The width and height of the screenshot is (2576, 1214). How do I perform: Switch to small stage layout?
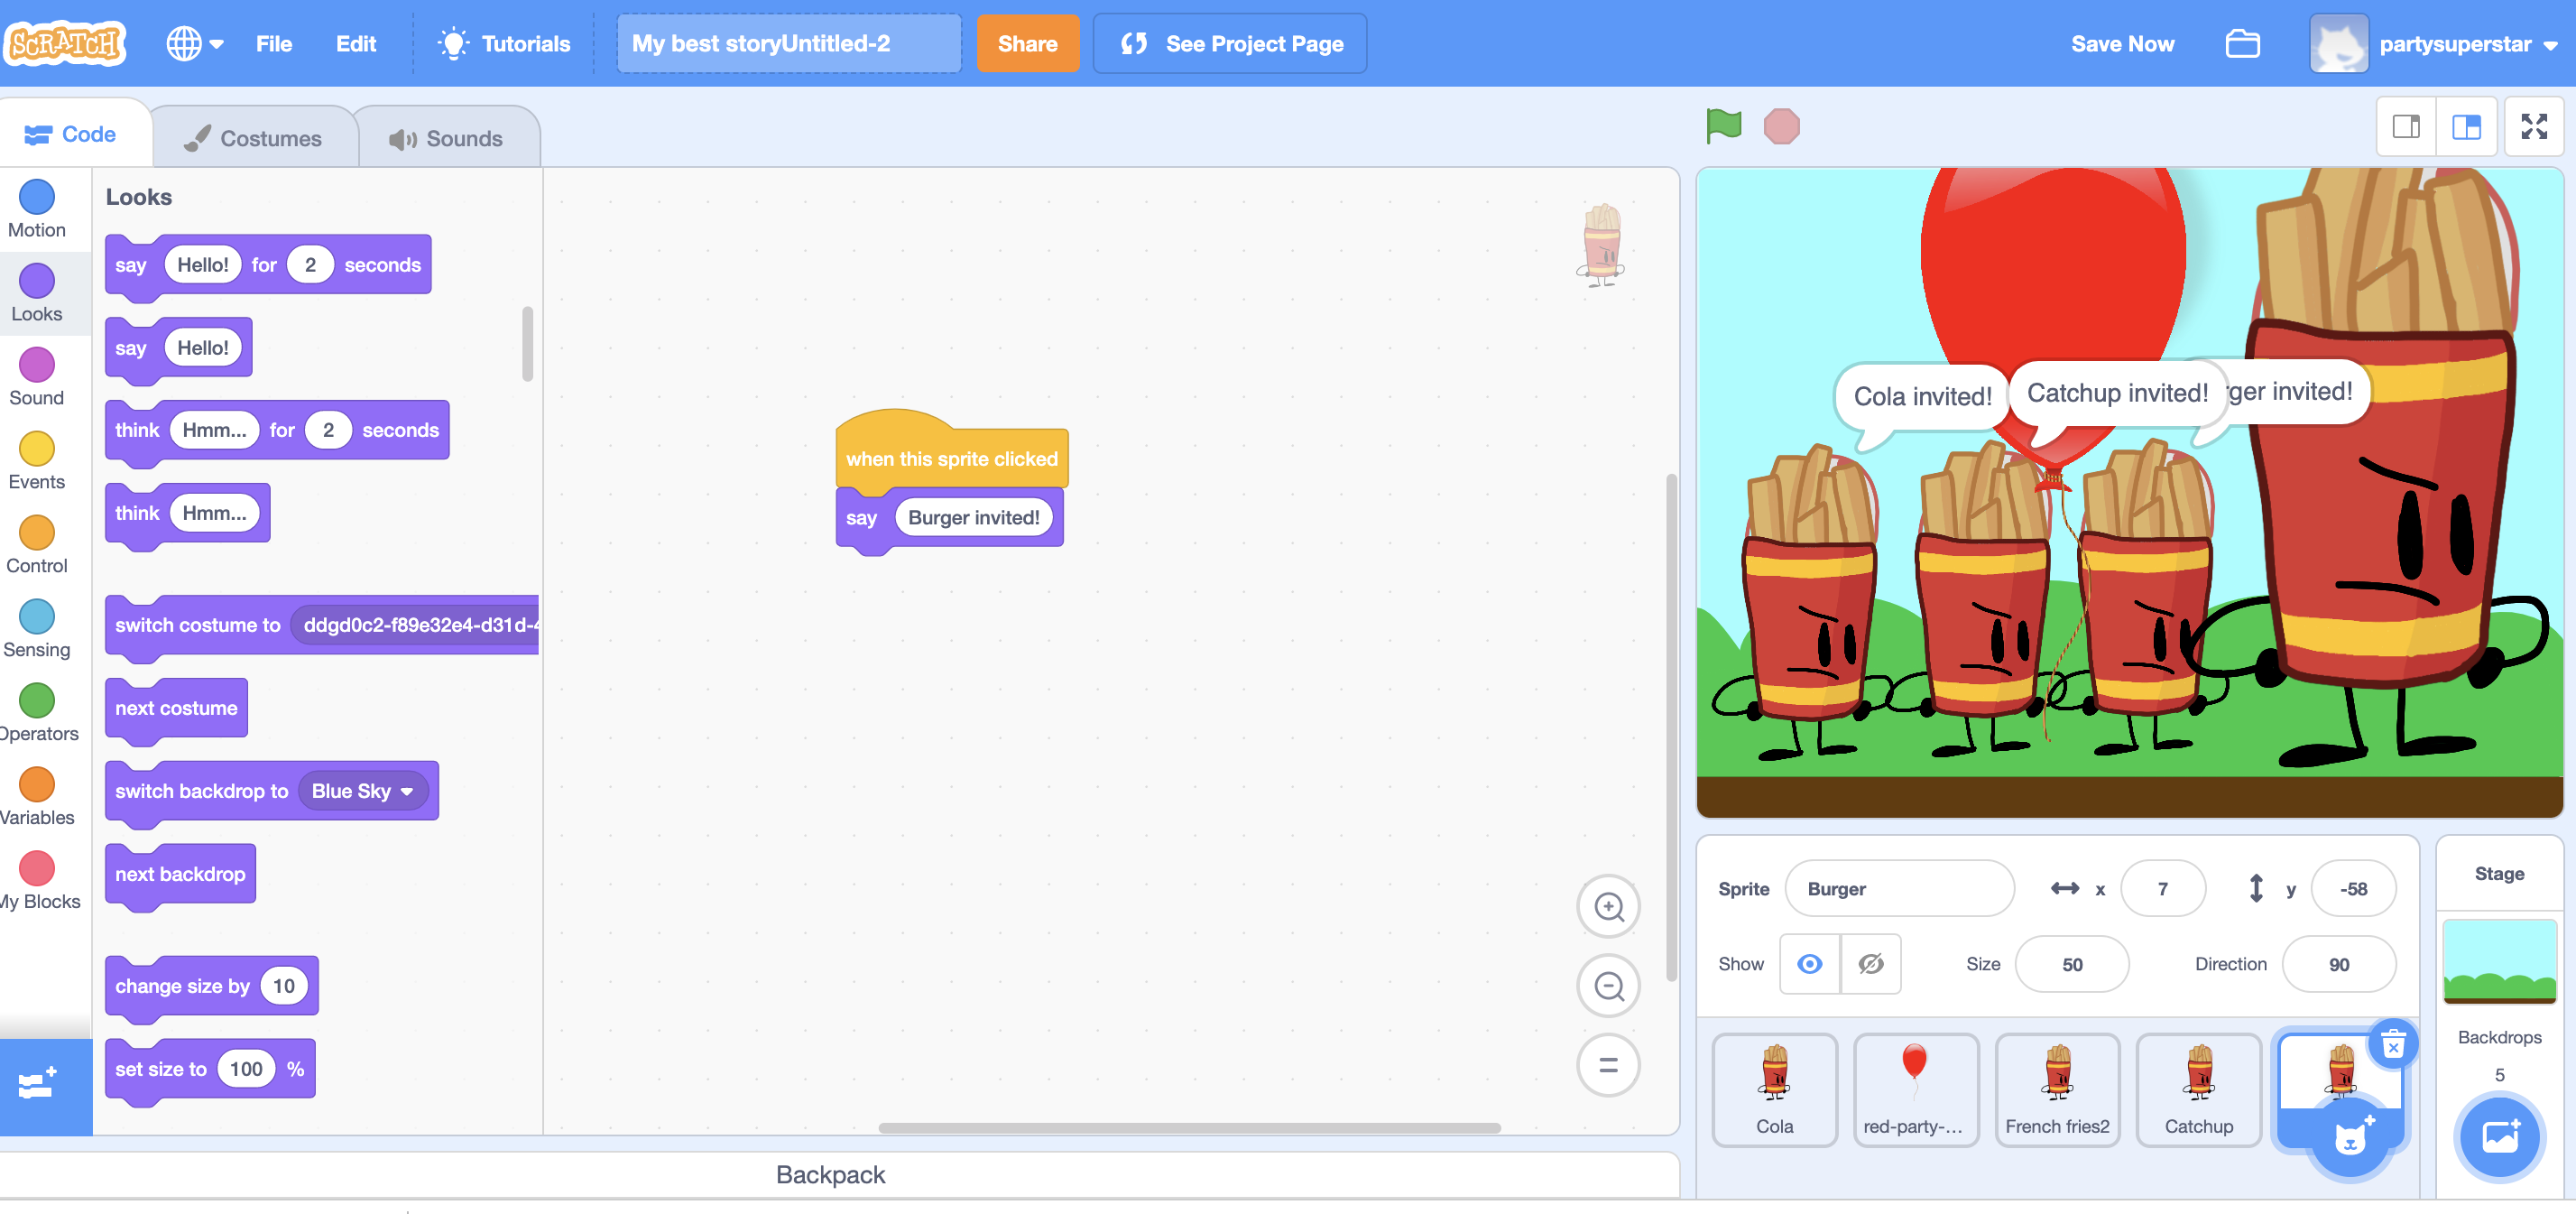pos(2406,126)
